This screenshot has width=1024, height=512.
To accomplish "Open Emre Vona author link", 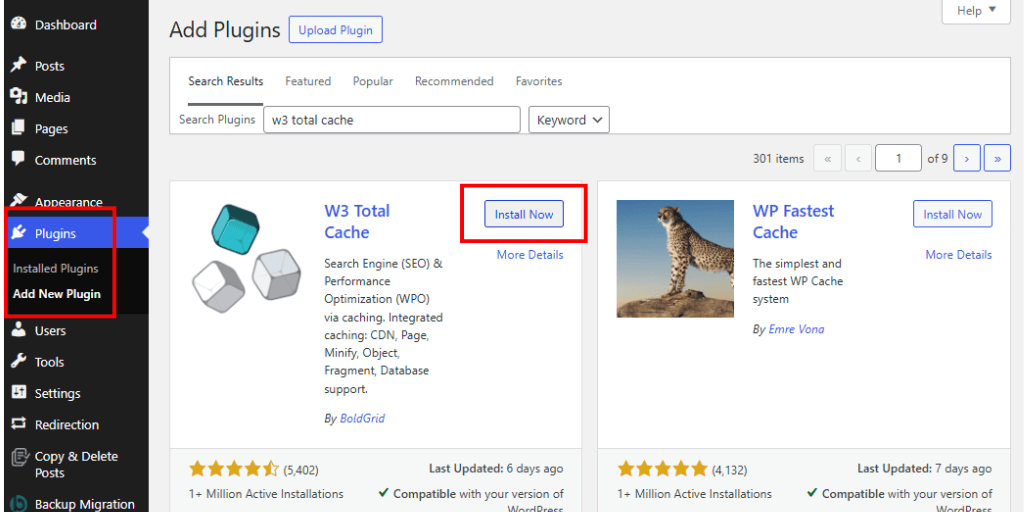I will (x=796, y=329).
